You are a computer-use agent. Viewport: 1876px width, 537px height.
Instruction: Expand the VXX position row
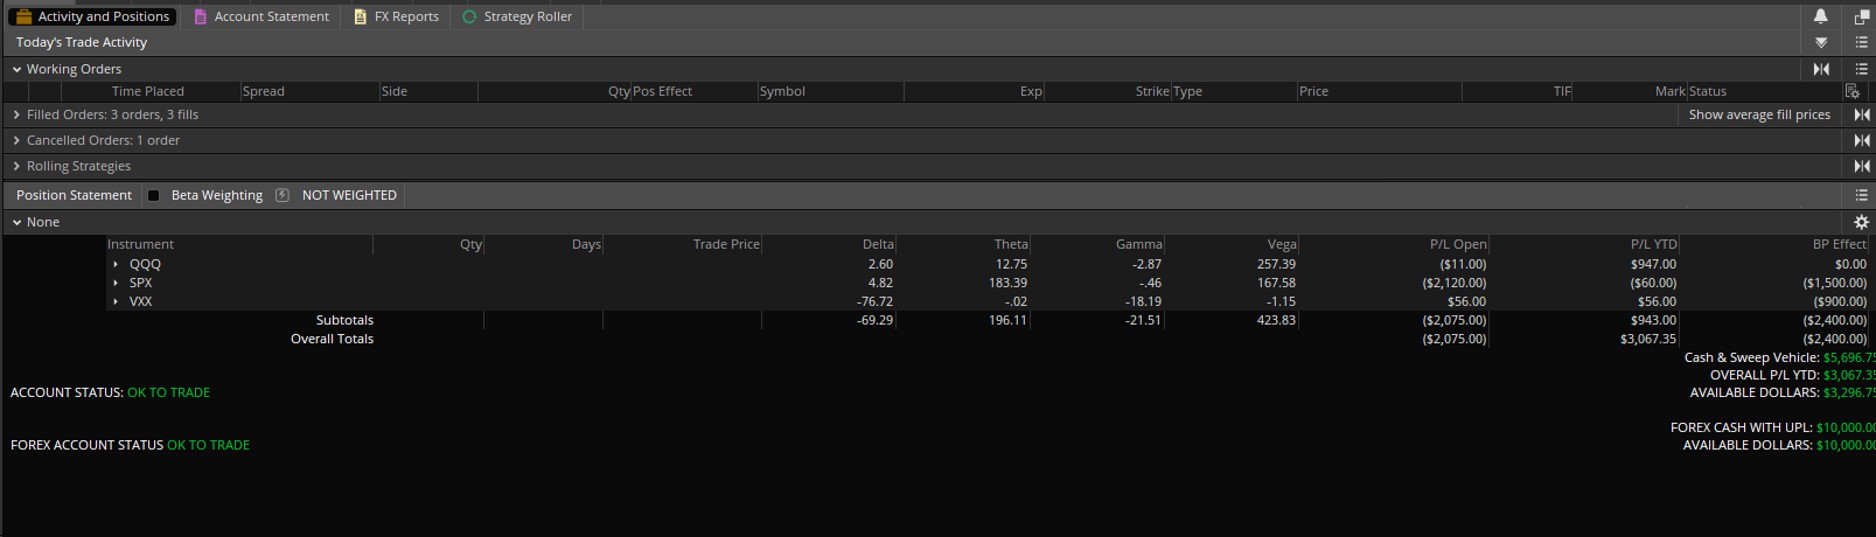tap(116, 301)
